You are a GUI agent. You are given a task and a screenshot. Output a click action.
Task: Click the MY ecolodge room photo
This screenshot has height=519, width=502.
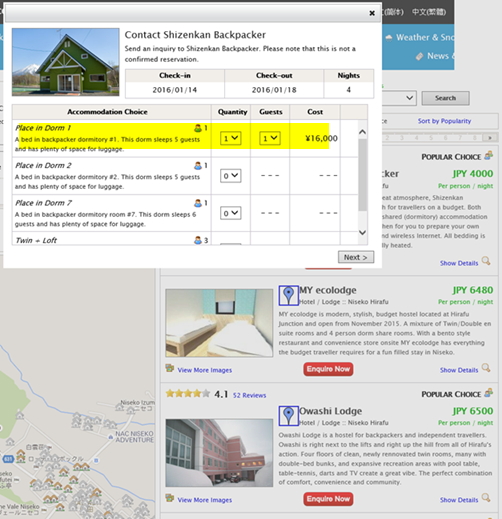pos(219,323)
